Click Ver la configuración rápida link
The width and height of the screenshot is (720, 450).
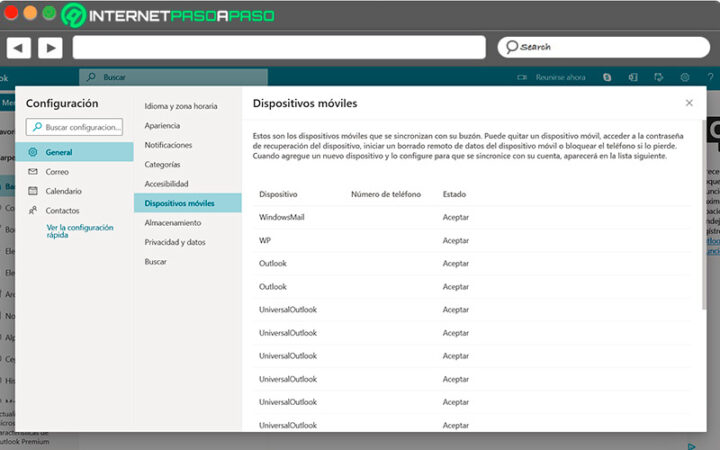[80, 231]
